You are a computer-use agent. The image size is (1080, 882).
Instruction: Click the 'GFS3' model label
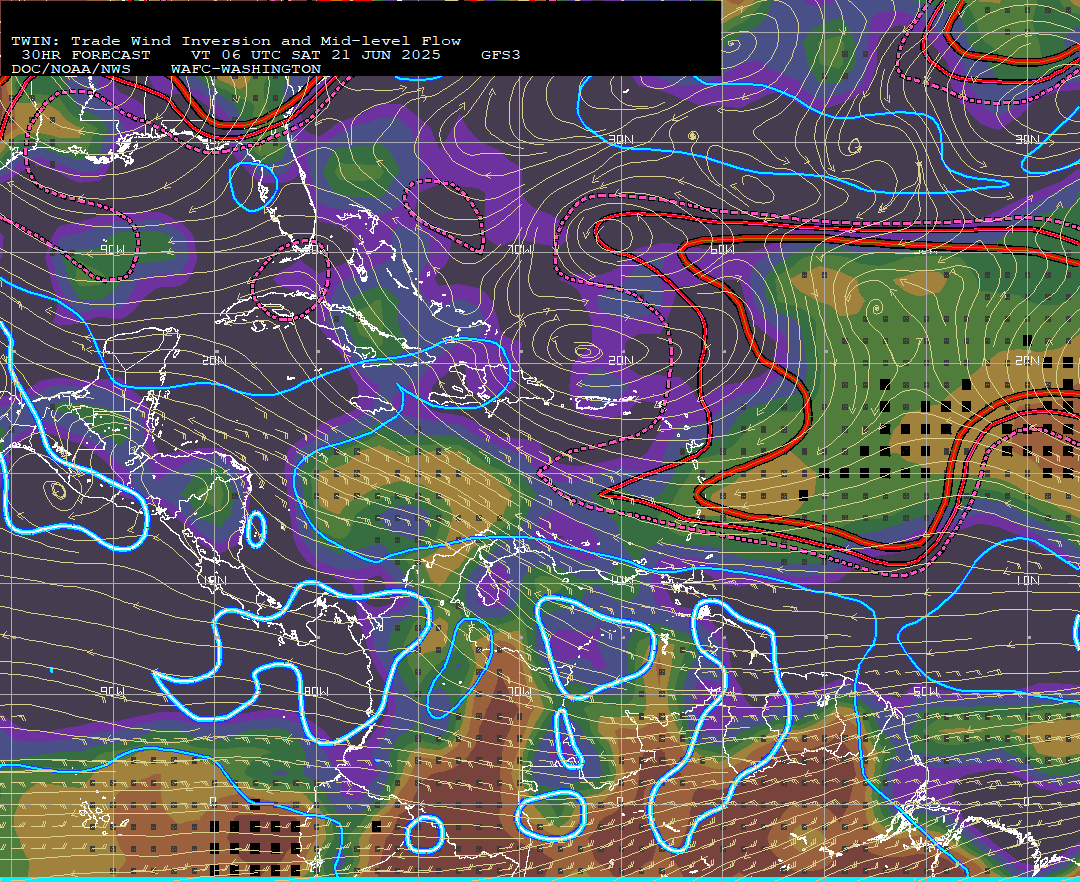501,55
